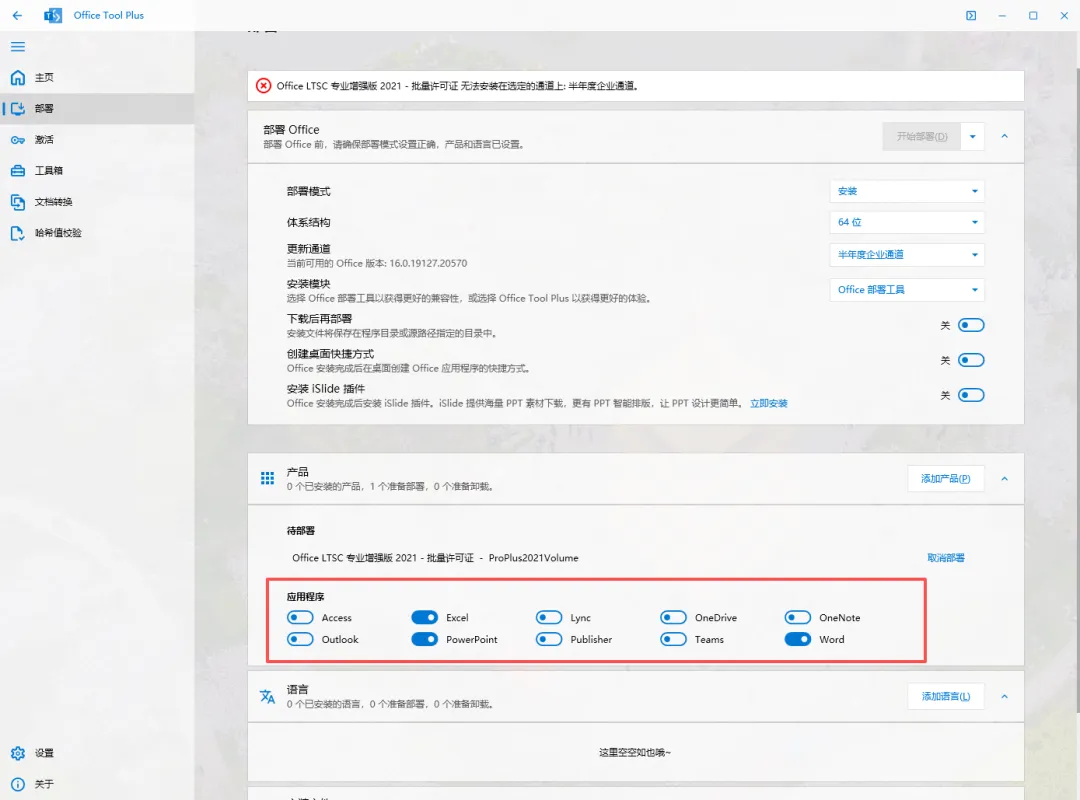Click the hash check file icon

(18, 233)
